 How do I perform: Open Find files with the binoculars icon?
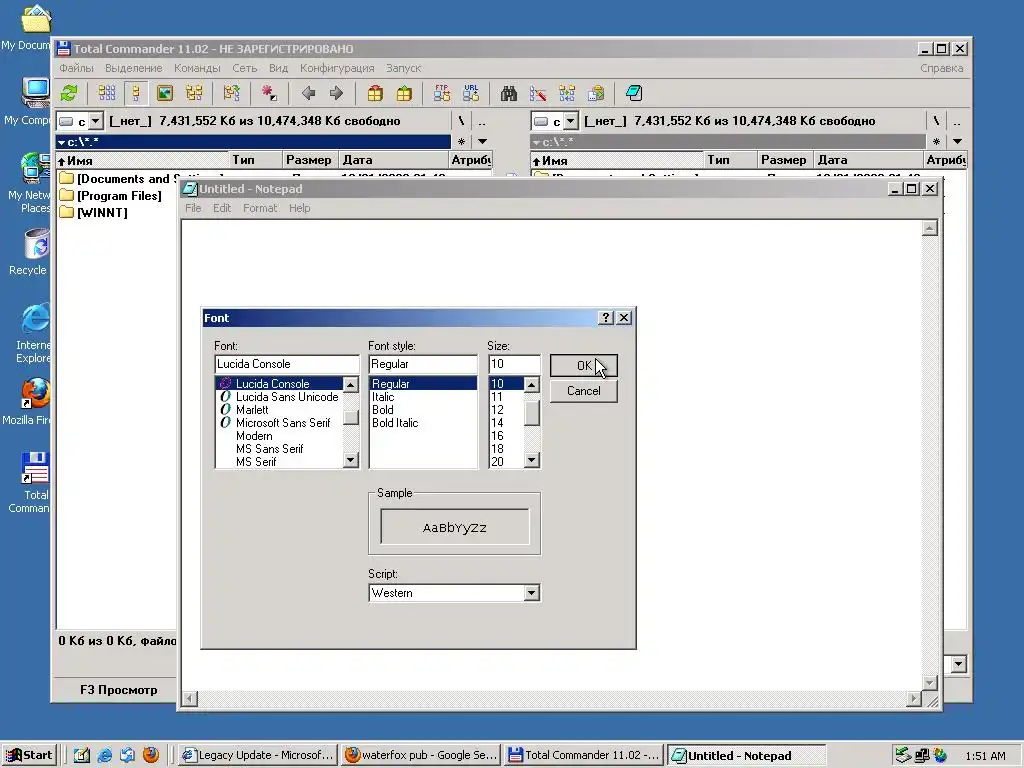[x=509, y=93]
